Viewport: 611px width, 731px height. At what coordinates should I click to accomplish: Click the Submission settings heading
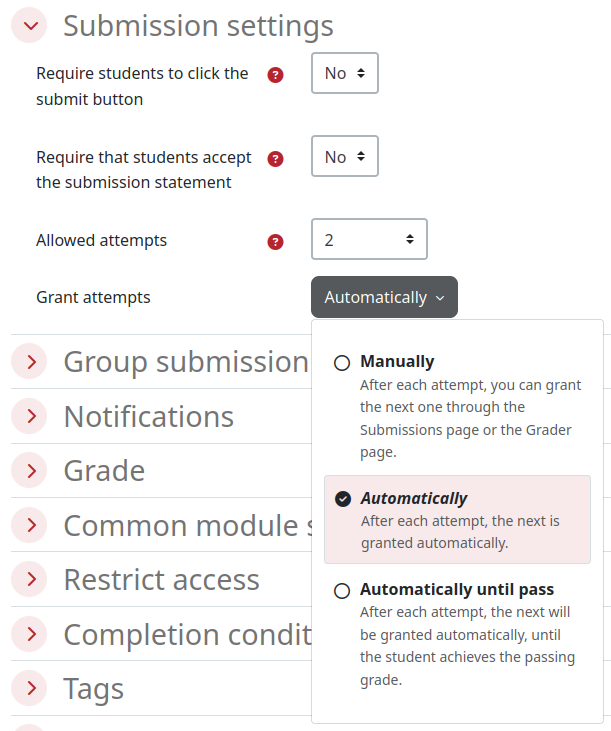pyautogui.click(x=198, y=26)
